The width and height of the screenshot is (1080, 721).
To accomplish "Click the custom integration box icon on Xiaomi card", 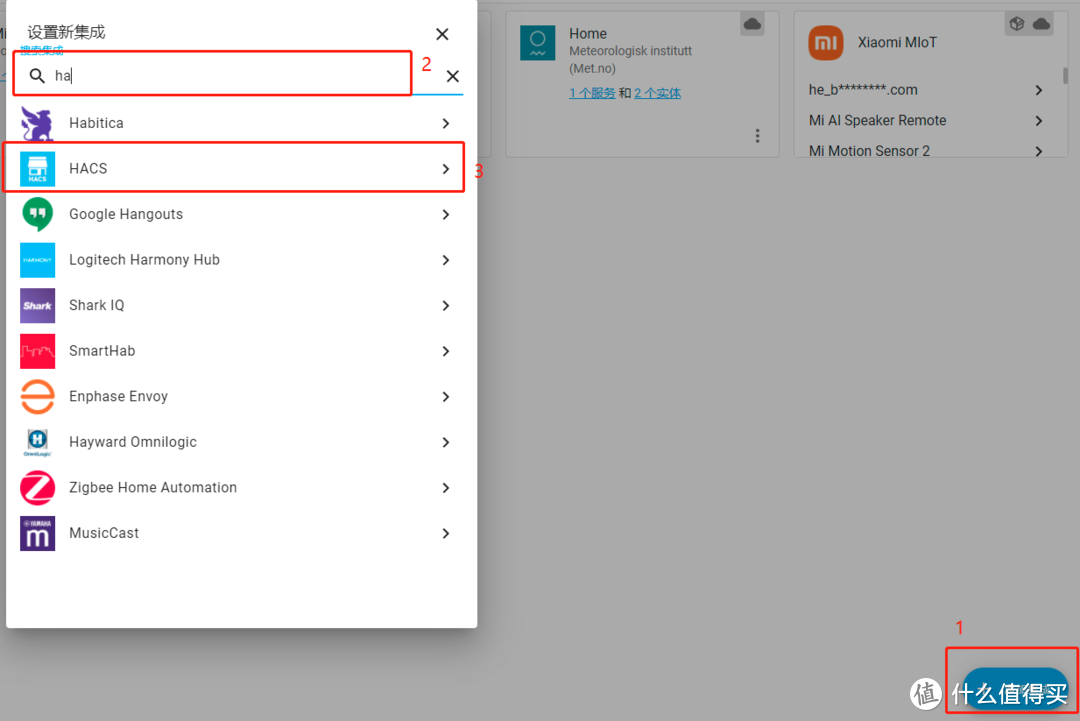I will pyautogui.click(x=1017, y=24).
